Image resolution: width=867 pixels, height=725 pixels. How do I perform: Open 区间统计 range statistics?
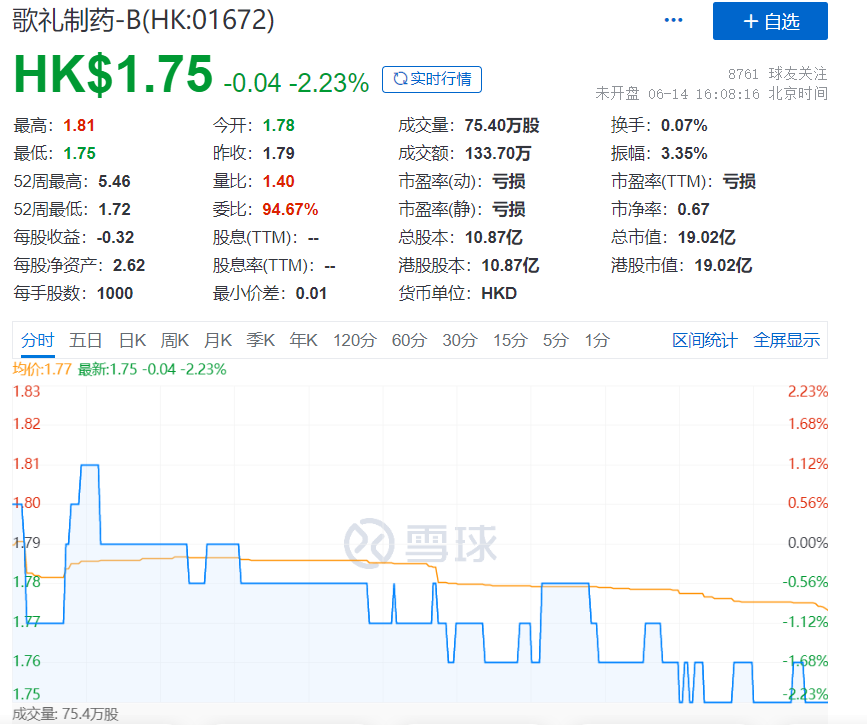pos(704,340)
